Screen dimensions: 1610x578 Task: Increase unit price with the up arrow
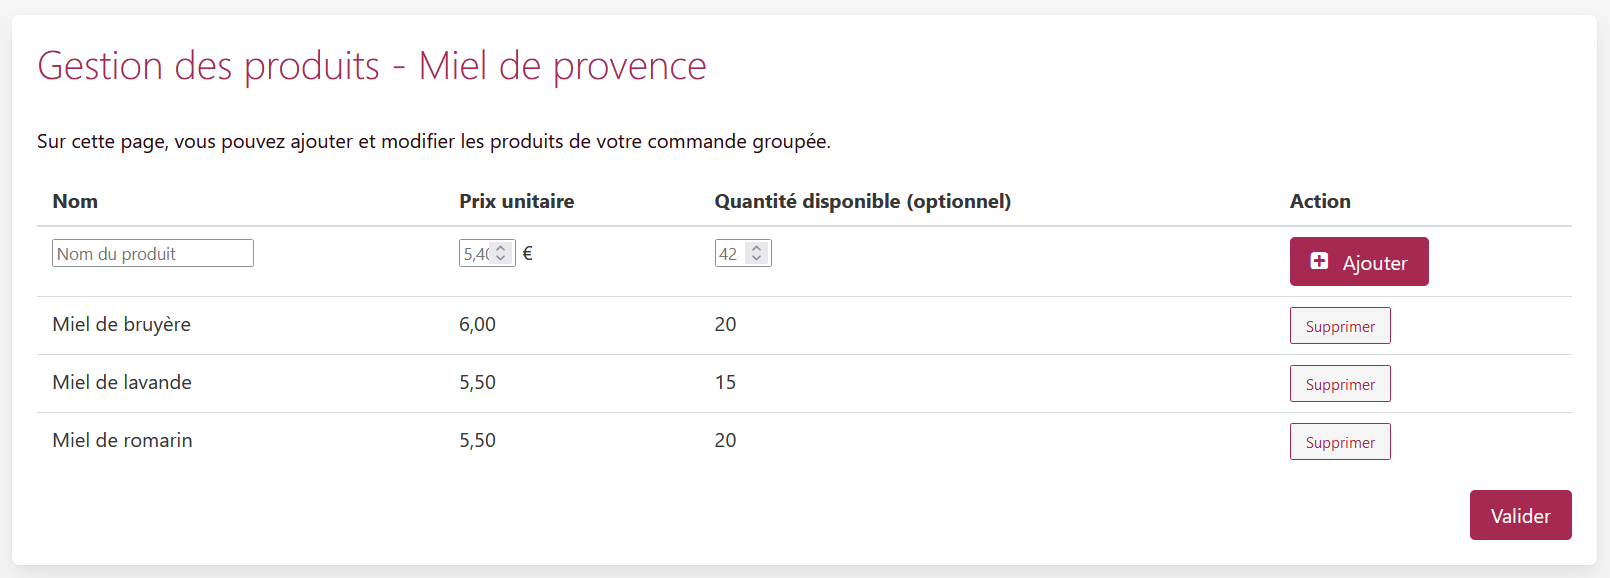point(501,248)
